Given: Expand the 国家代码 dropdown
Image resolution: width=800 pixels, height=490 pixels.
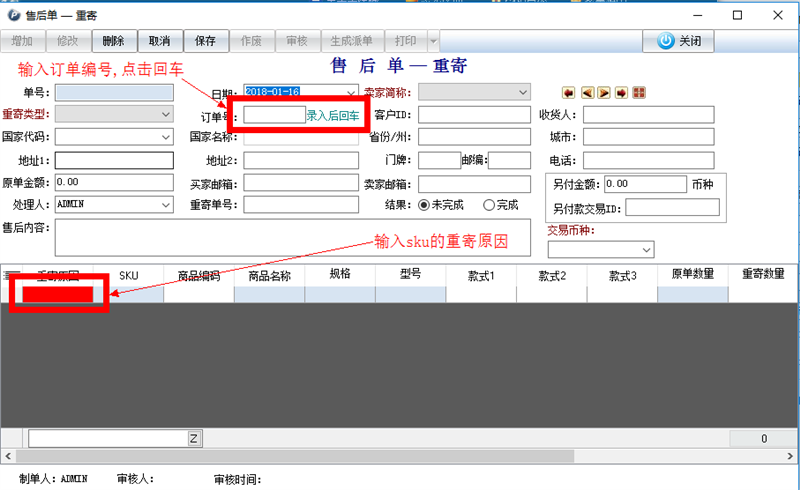Looking at the screenshot, I should tap(166, 137).
